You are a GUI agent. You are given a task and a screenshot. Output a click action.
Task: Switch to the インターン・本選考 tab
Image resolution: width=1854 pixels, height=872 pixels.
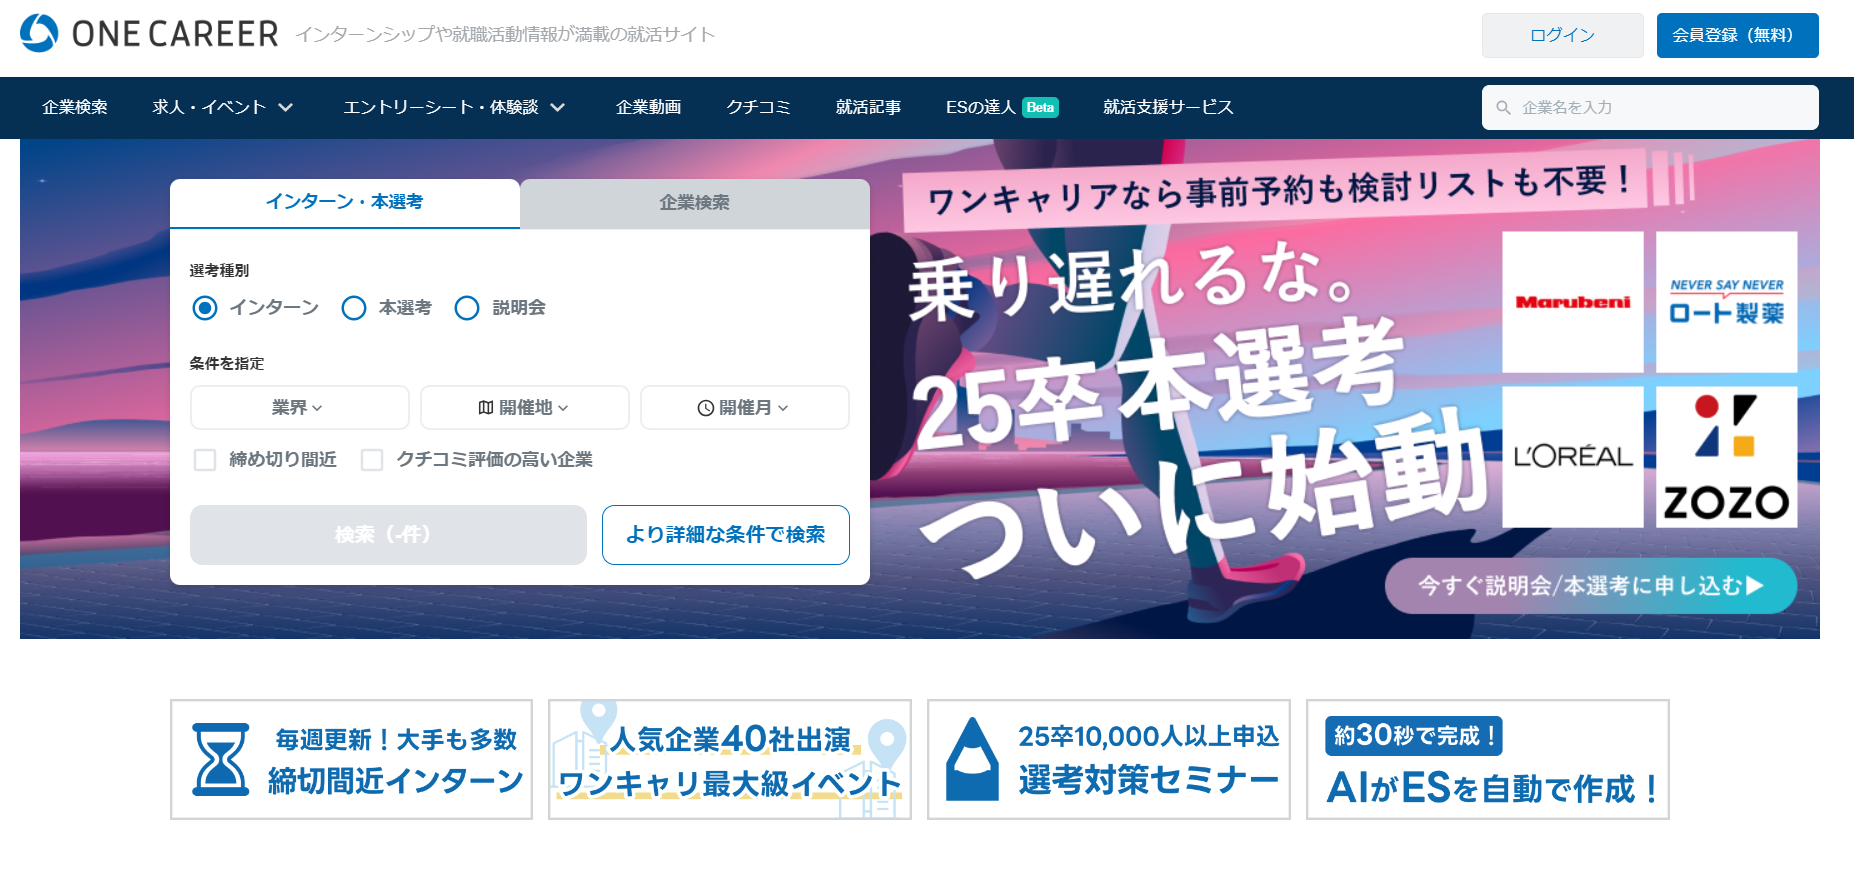point(345,203)
